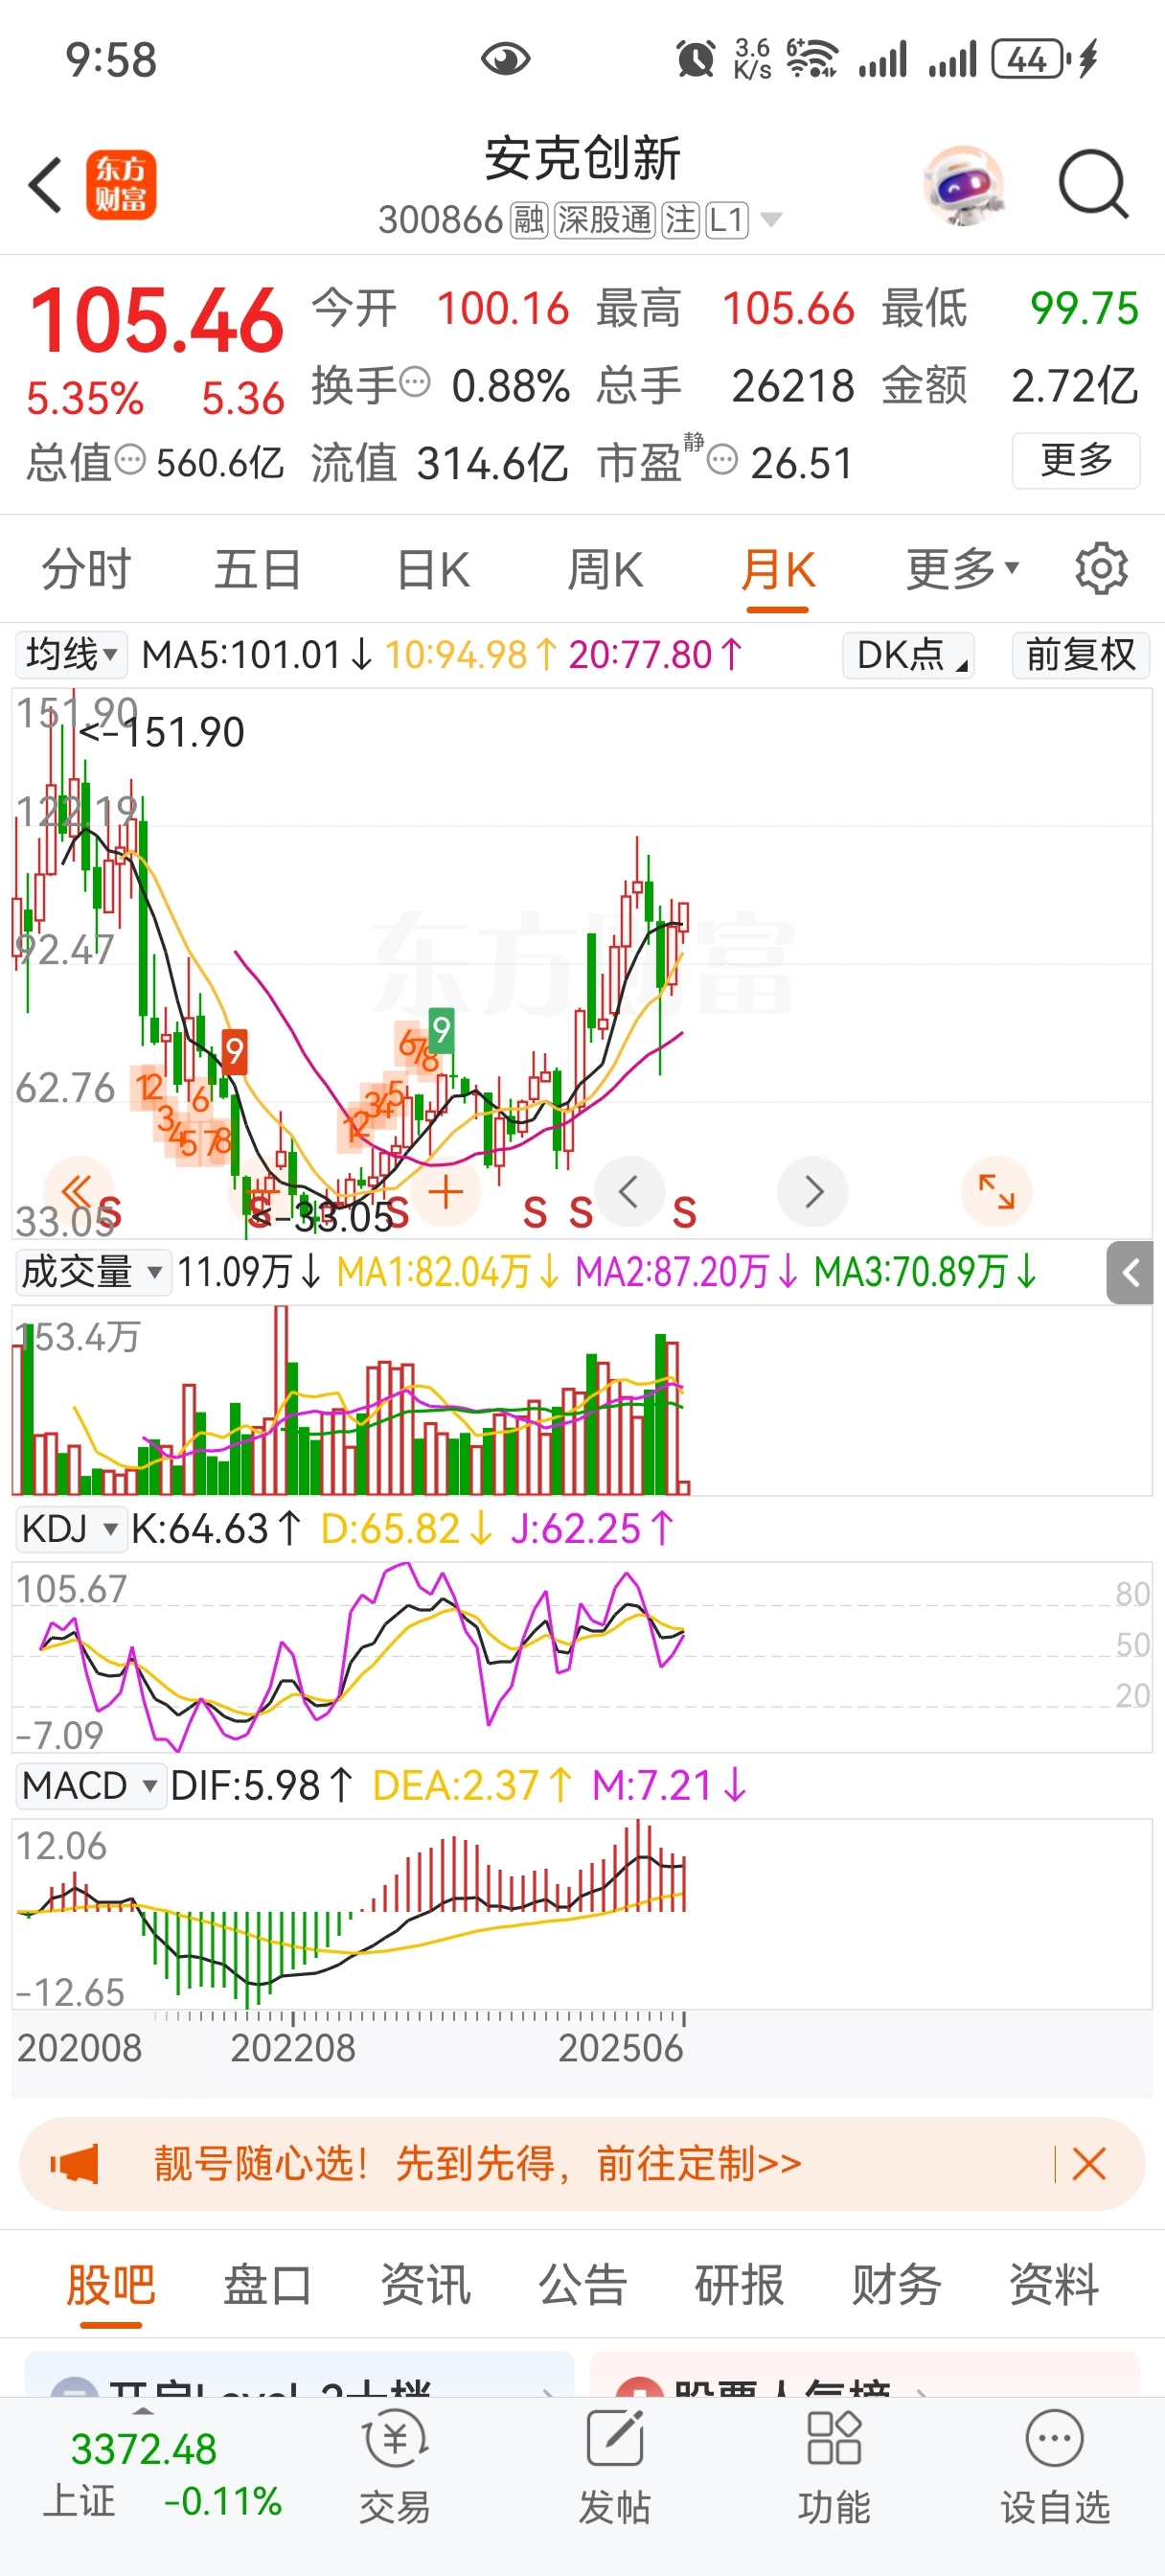Tap the 深股通 tag
Screen dimensions: 1165x2576
(605, 219)
